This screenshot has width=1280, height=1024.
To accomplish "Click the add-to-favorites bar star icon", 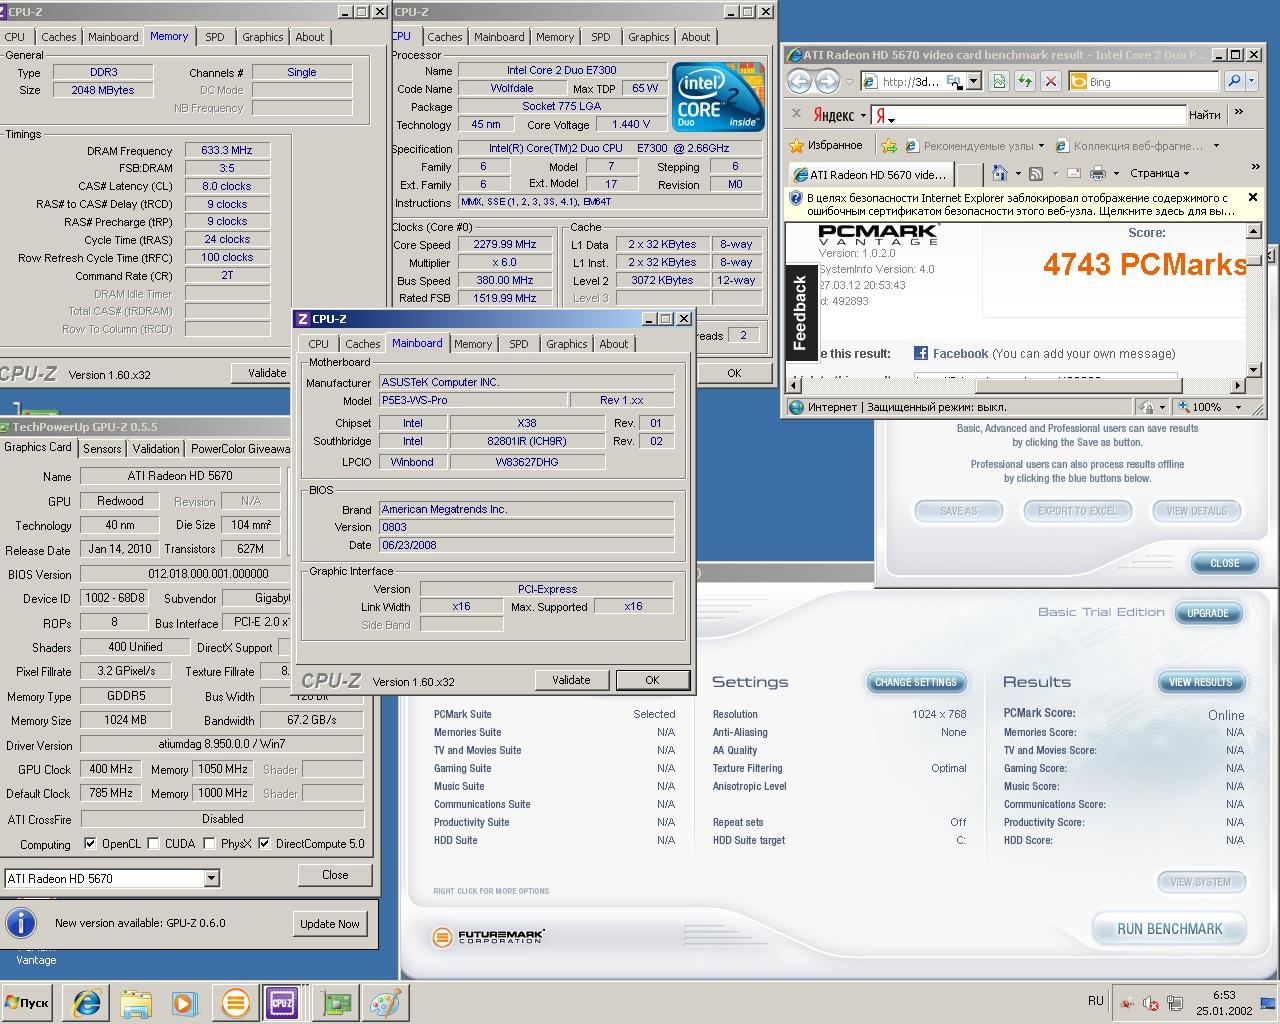I will 888,145.
